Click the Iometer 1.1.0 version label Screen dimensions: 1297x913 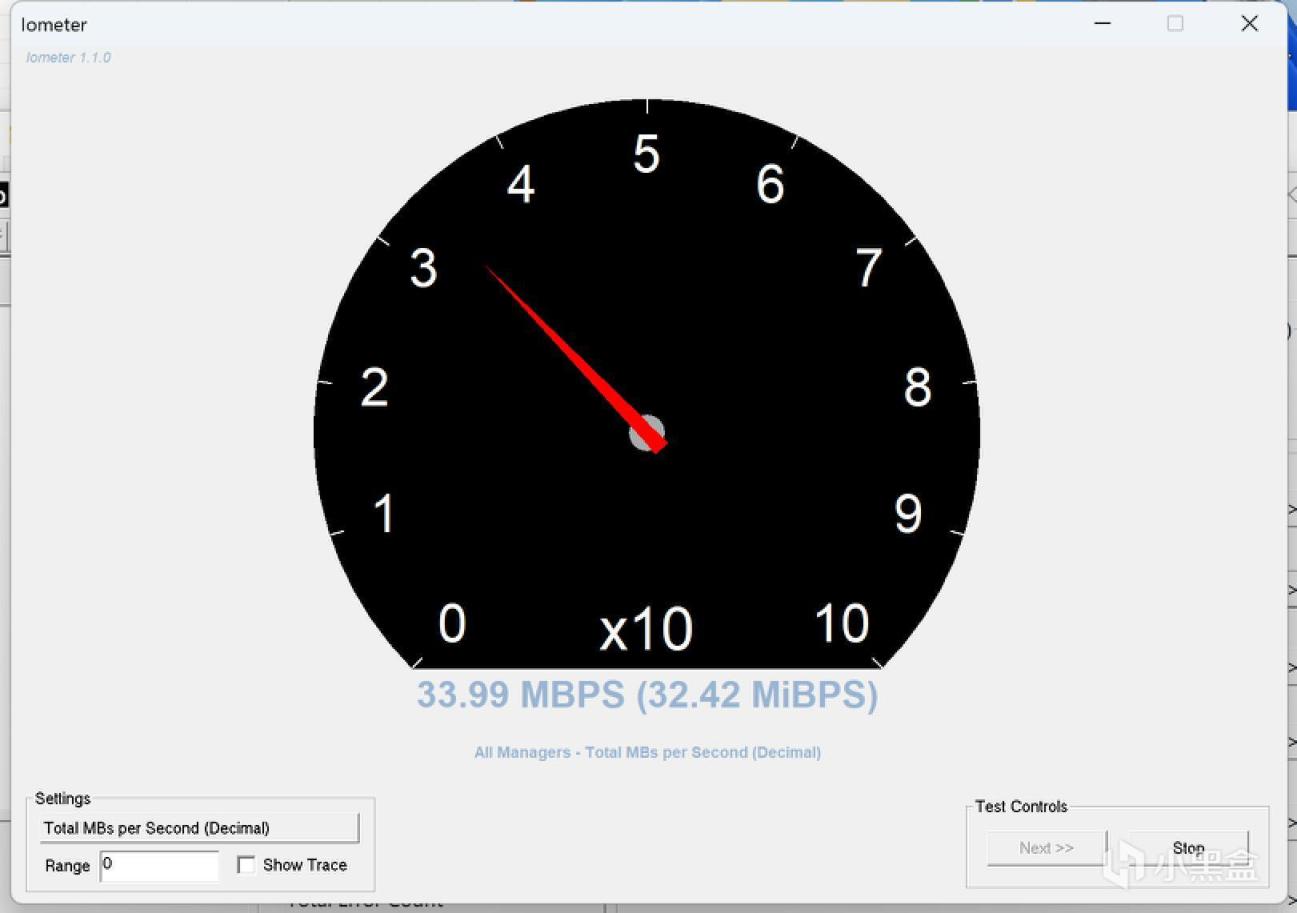click(68, 57)
